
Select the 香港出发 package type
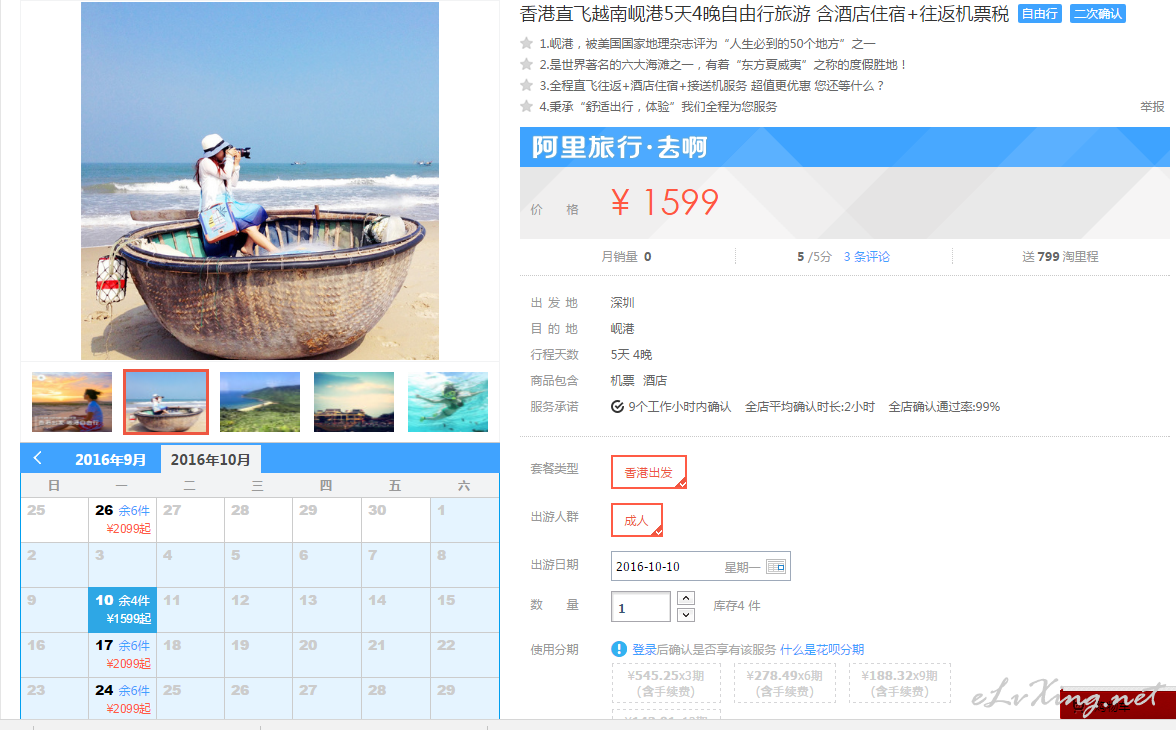coord(649,472)
